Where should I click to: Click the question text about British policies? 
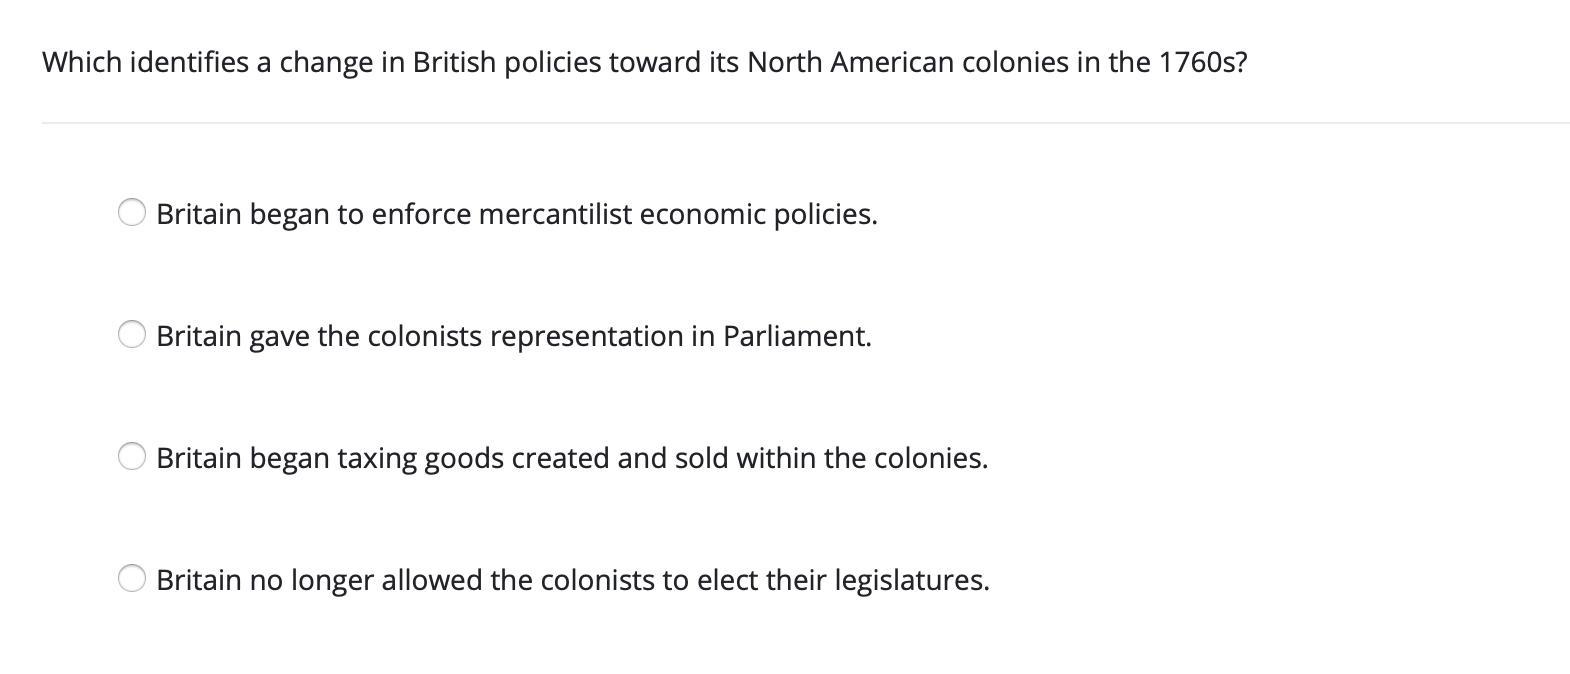(644, 62)
